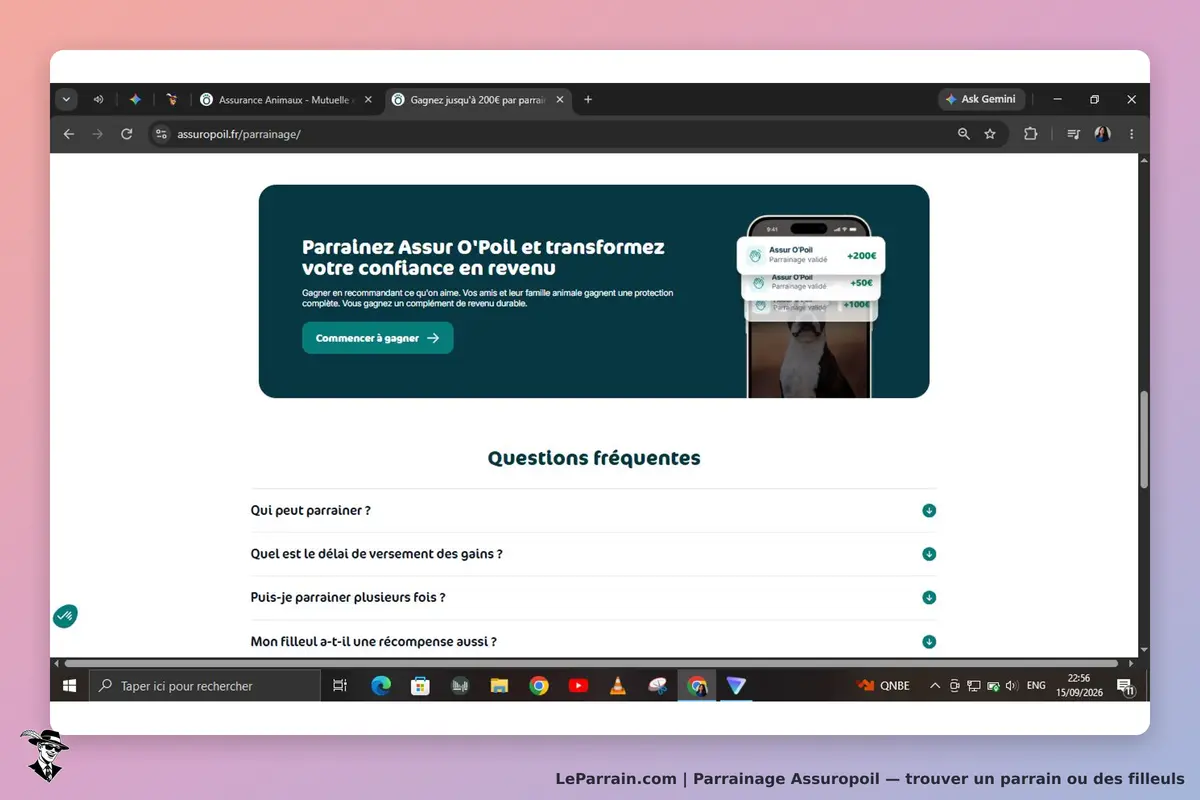1200x800 pixels.
Task: Switch to active Chrome profile window in taskbar
Action: [697, 686]
